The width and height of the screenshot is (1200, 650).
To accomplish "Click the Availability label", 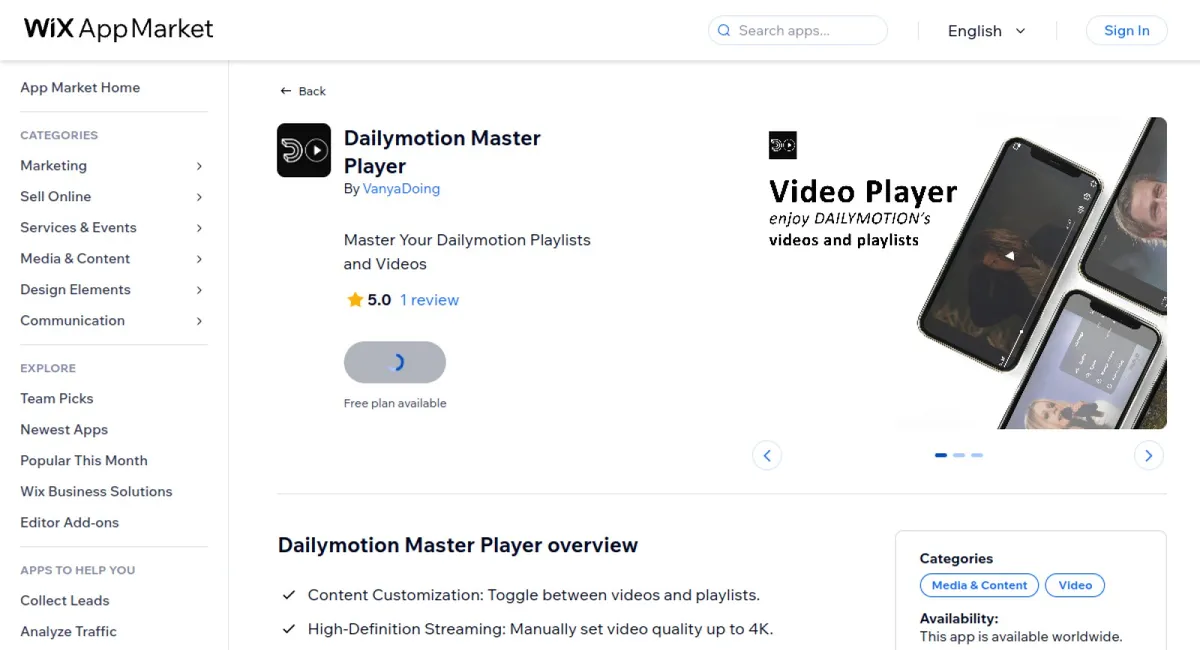I will 959,619.
